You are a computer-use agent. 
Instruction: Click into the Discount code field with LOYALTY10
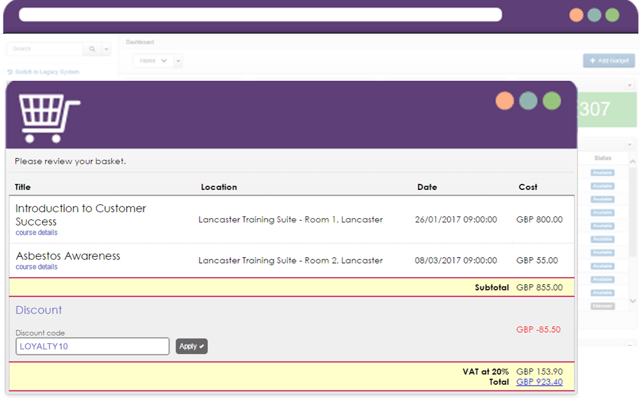(93, 346)
